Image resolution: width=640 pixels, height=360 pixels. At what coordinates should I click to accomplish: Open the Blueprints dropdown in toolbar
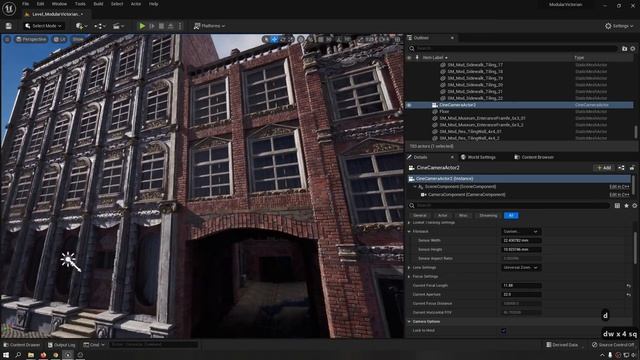(100, 26)
